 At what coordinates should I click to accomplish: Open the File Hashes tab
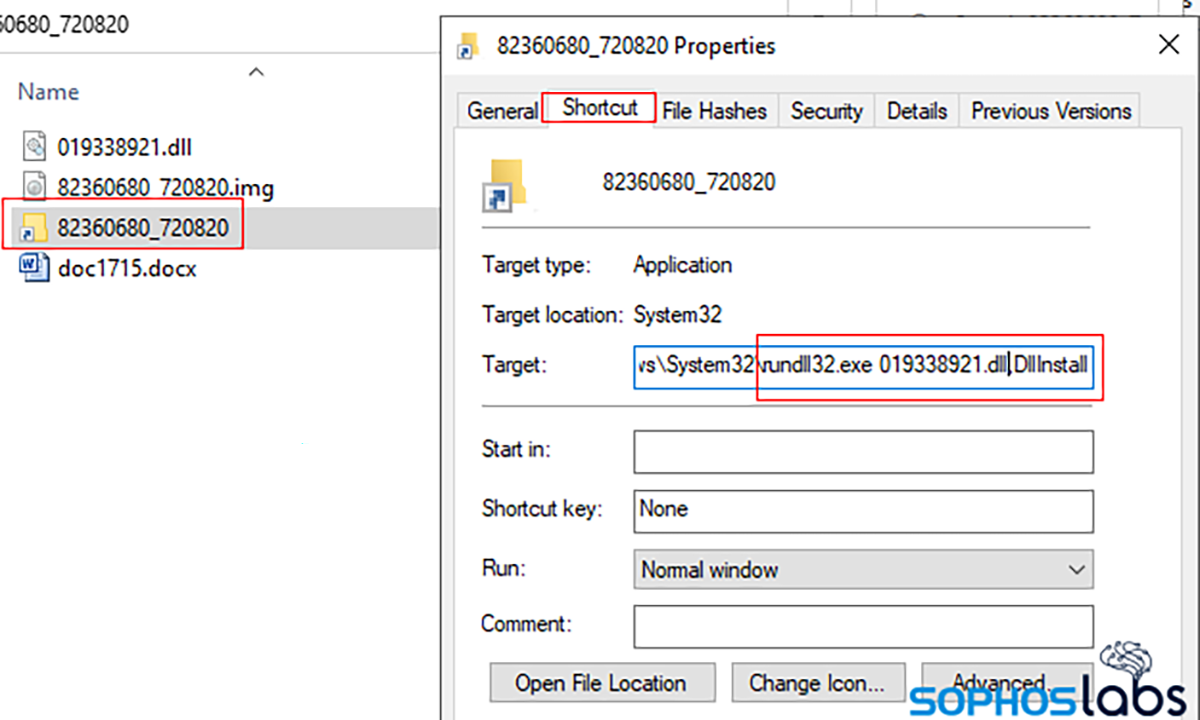coord(714,111)
